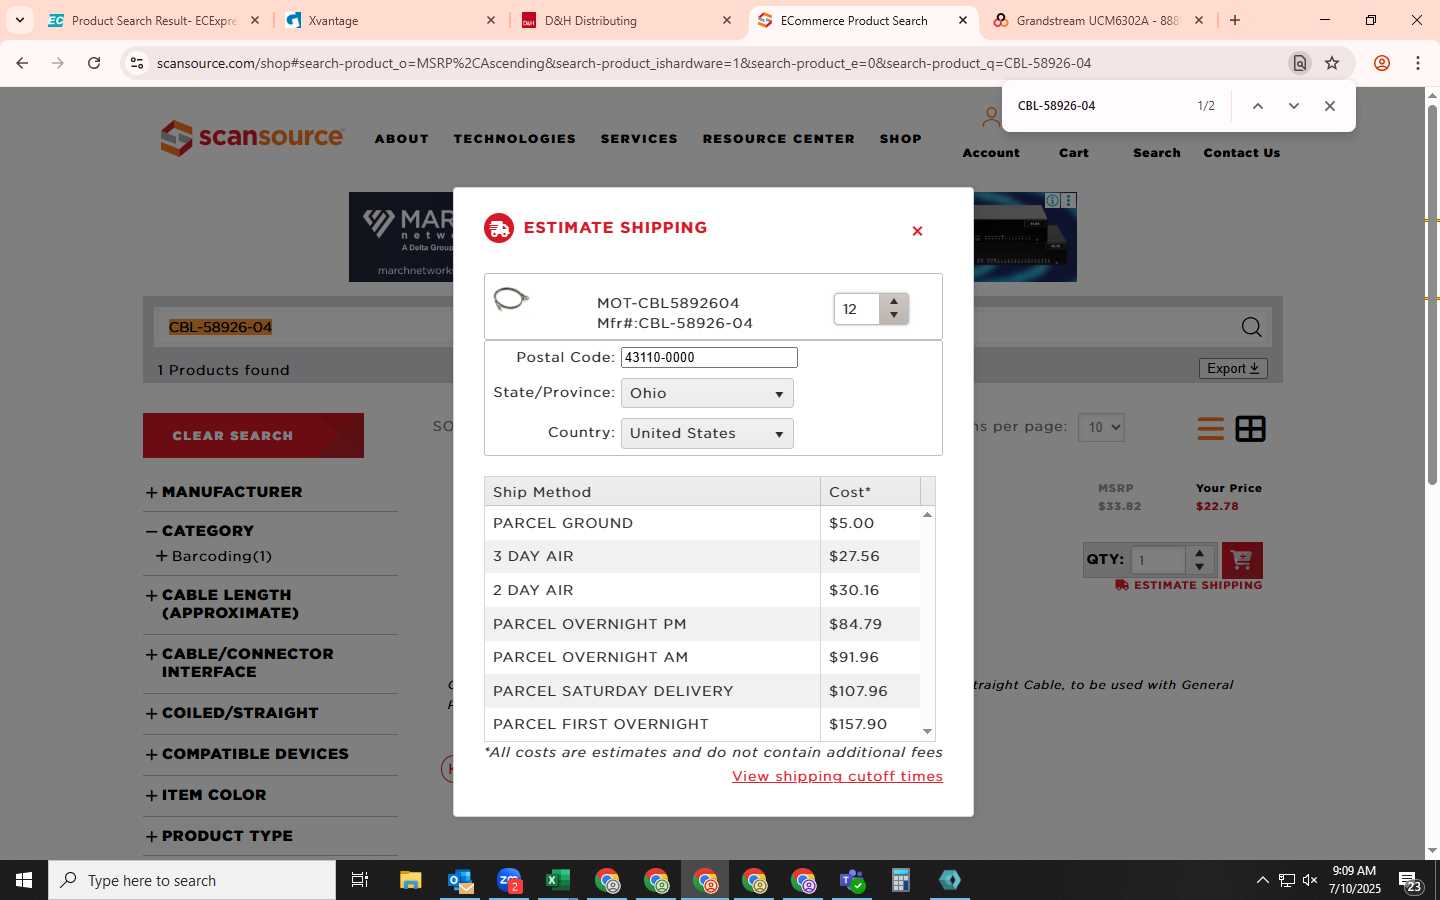
Task: Click ESTIMATE SHIPPING link under the QTY field
Action: pos(1189,585)
